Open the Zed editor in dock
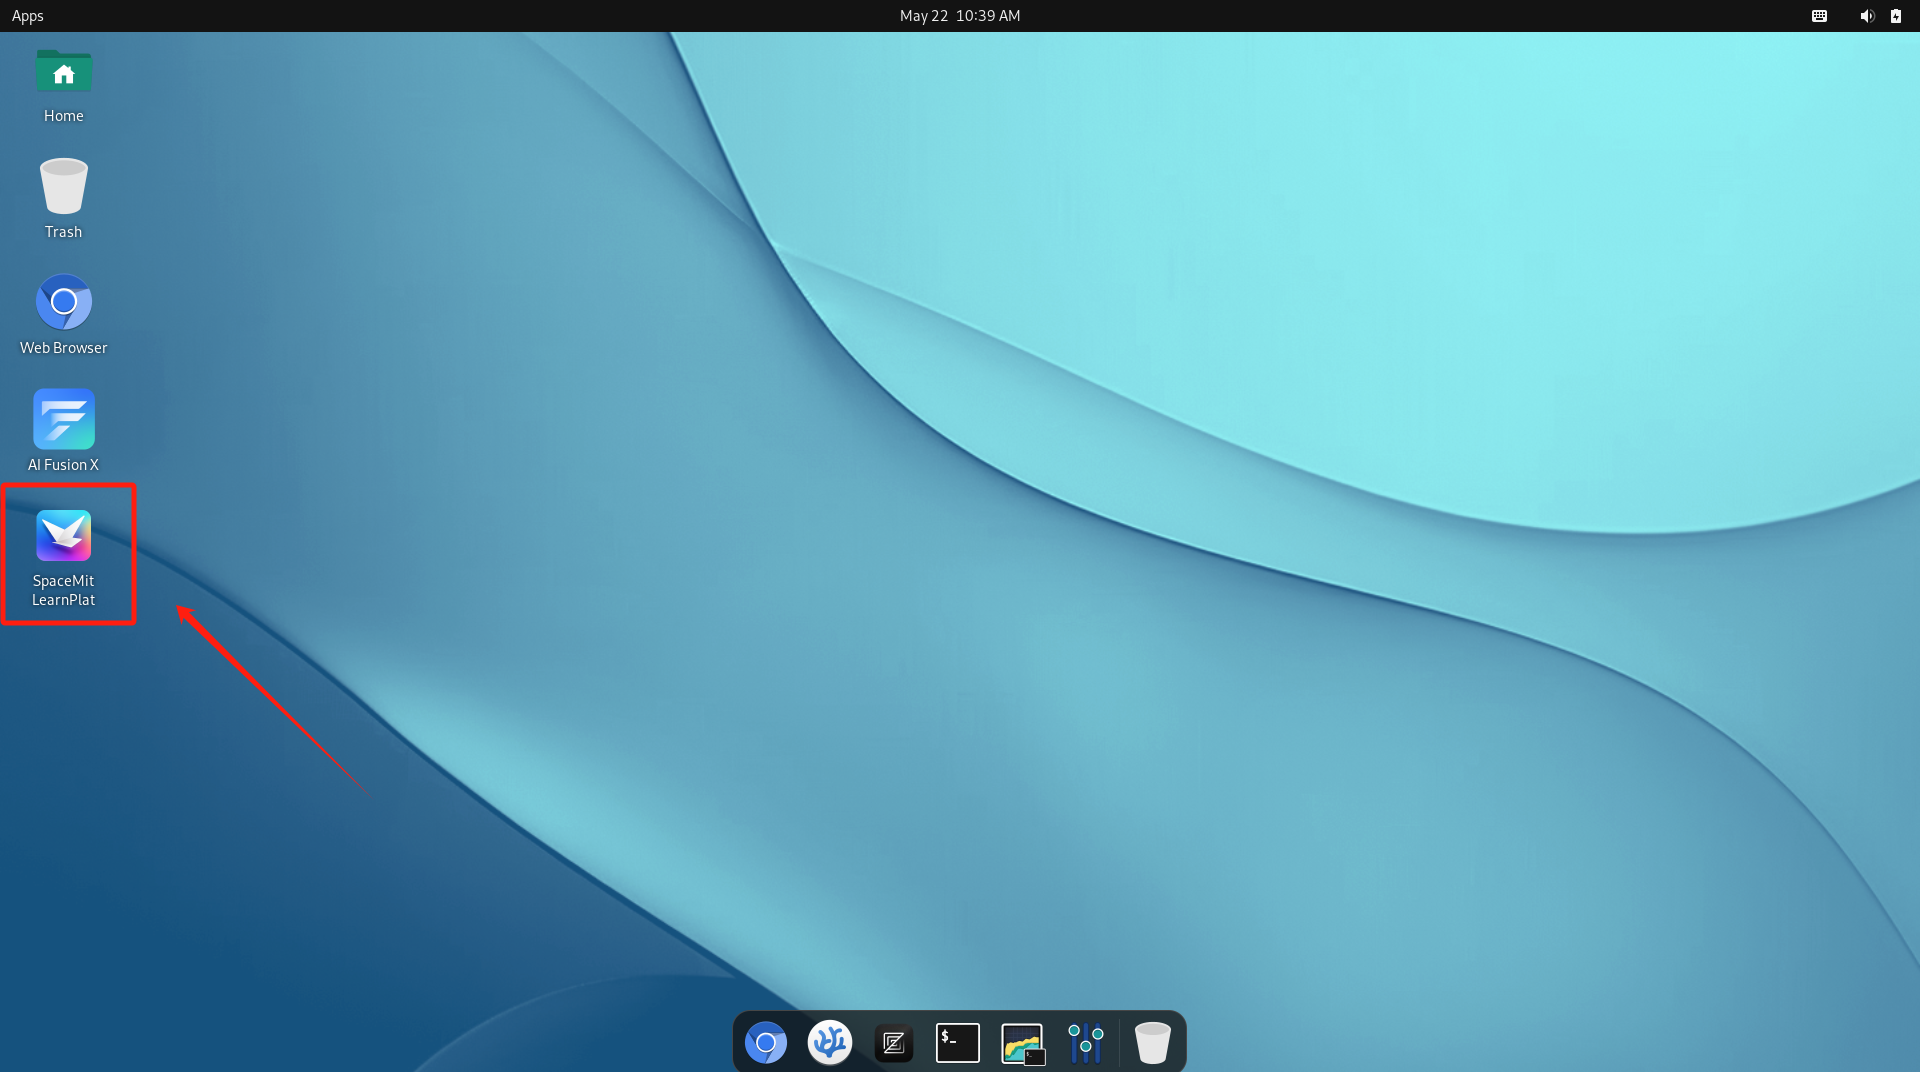This screenshot has width=1920, height=1072. pos(894,1043)
